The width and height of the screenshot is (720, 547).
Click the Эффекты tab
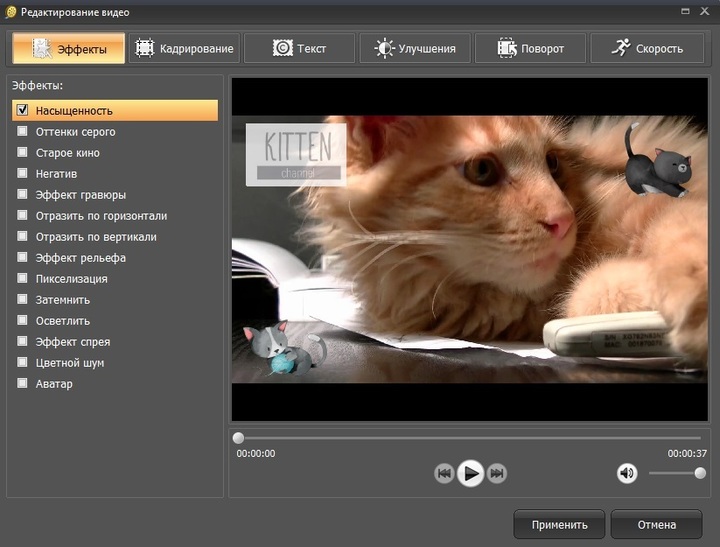[x=69, y=48]
